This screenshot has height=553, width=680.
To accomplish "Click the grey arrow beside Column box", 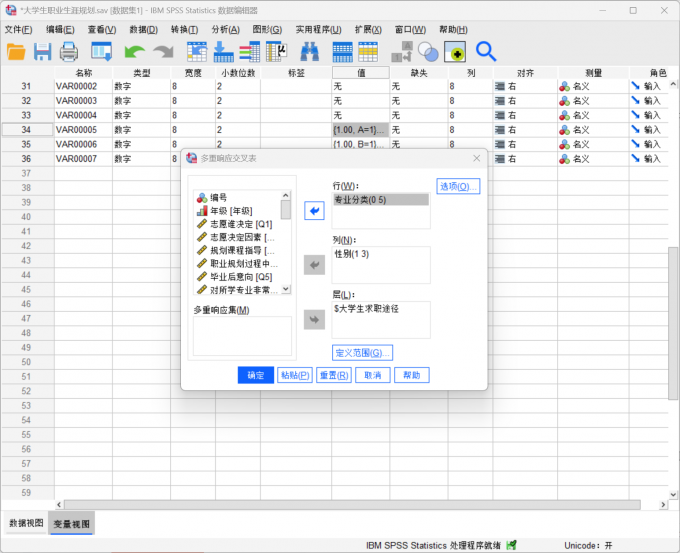I will 314,265.
